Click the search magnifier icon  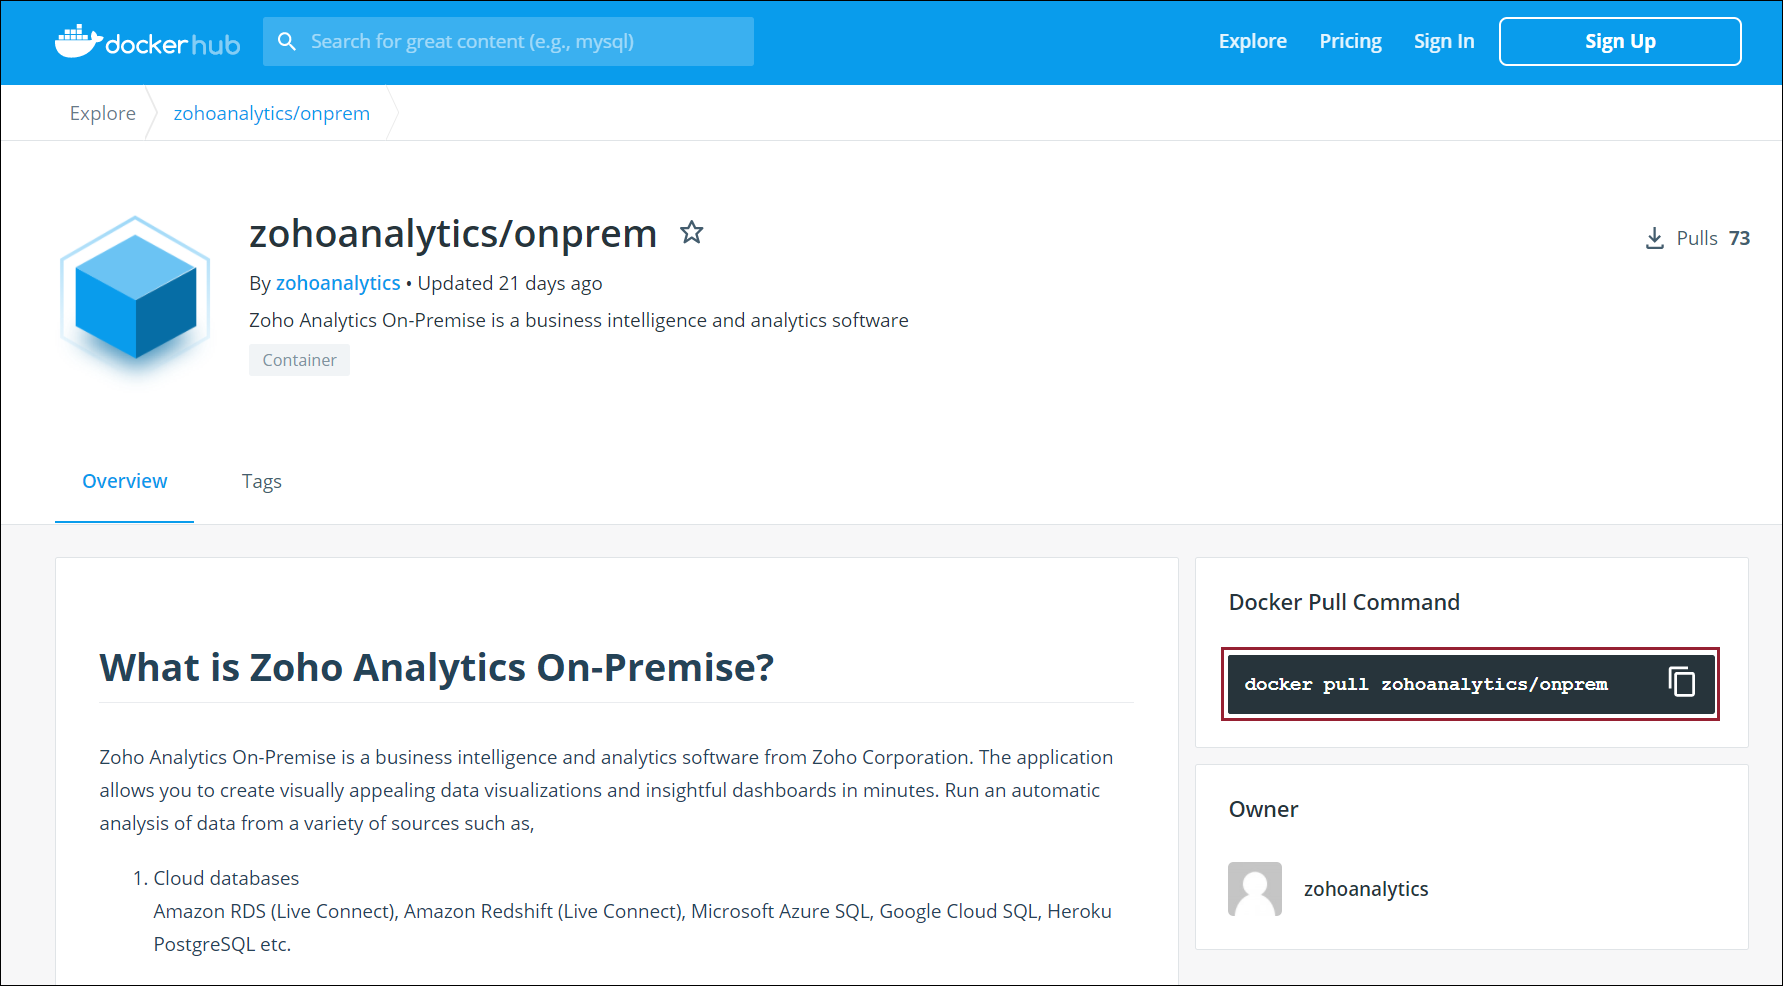pos(287,42)
